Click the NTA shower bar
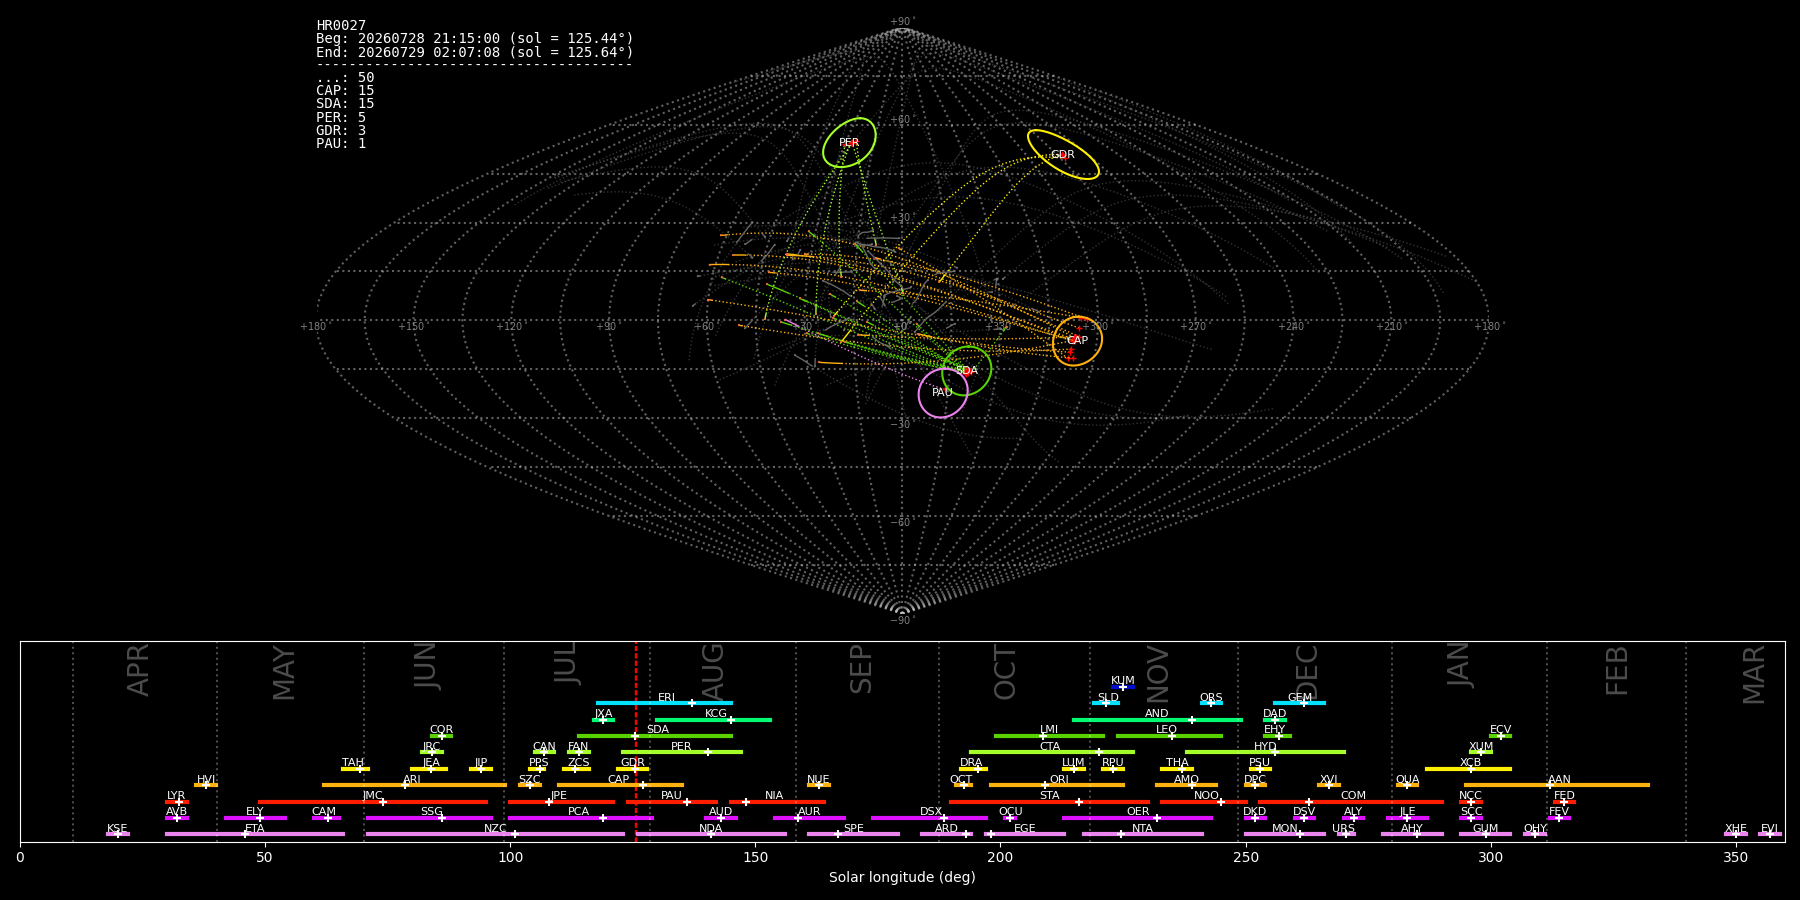The width and height of the screenshot is (1800, 900). pos(1142,834)
